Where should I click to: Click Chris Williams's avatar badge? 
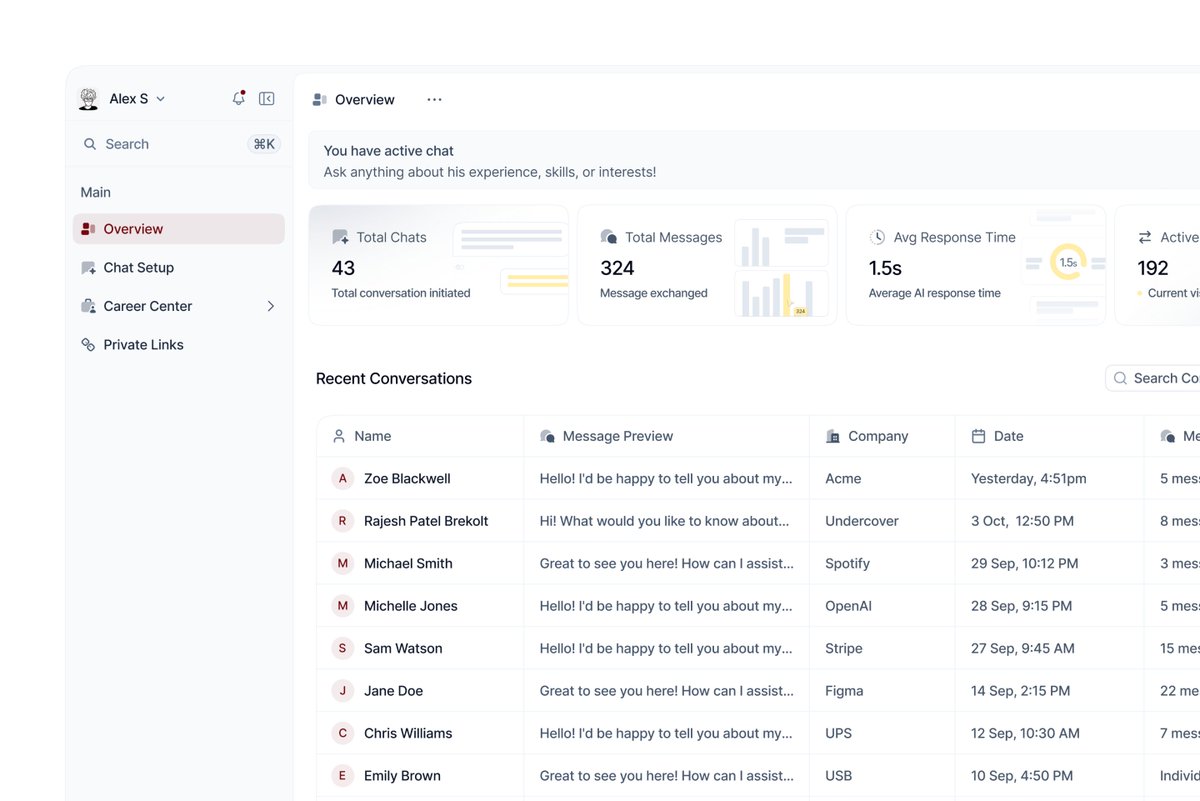click(x=343, y=734)
